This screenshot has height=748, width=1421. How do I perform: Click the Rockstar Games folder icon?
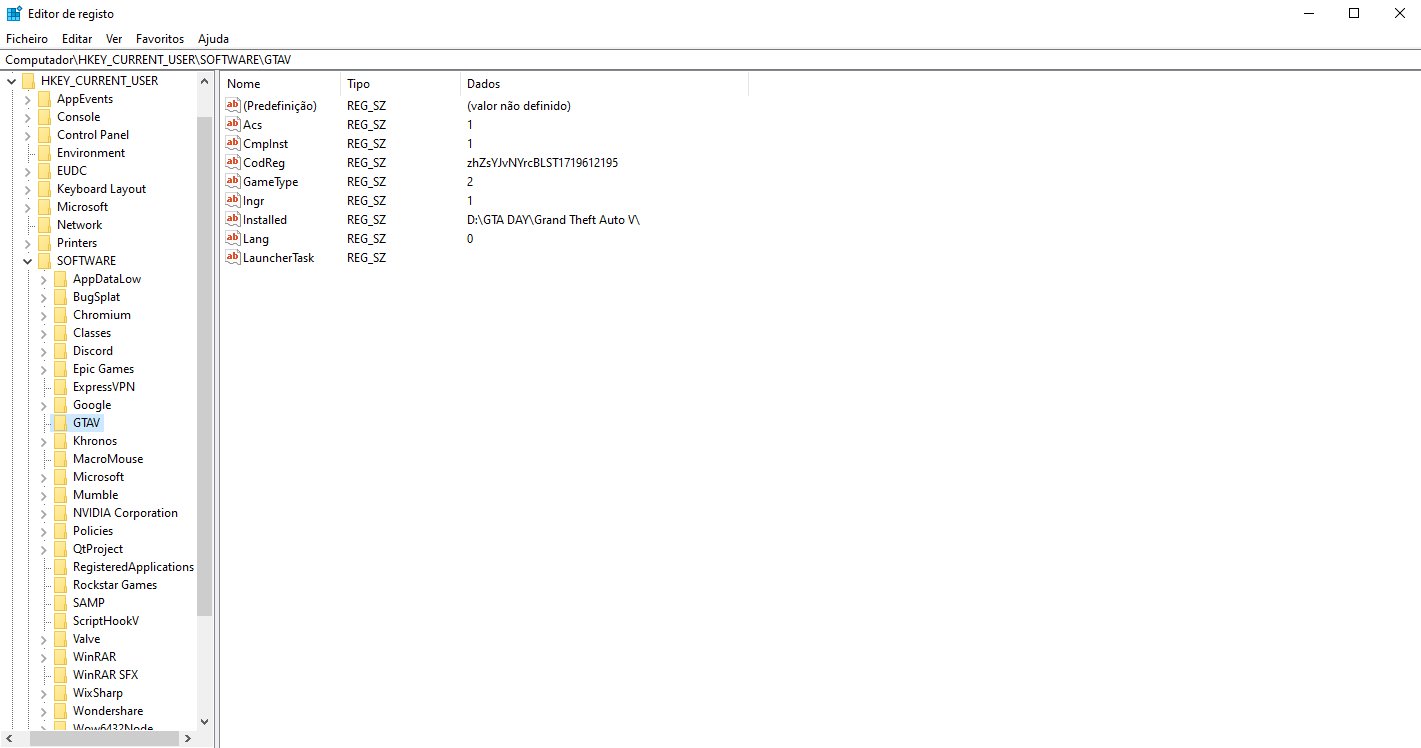[x=60, y=585]
